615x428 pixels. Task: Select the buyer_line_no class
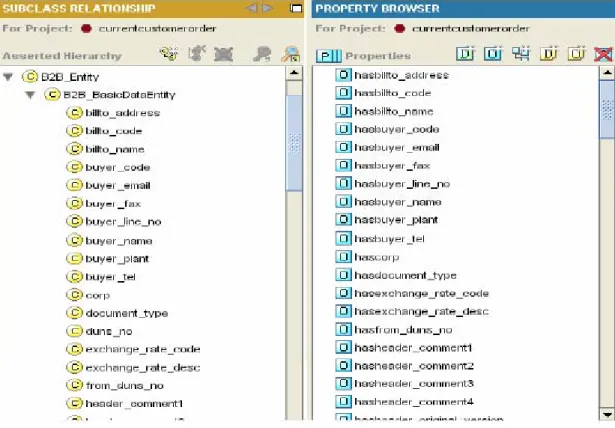pyautogui.click(x=123, y=222)
